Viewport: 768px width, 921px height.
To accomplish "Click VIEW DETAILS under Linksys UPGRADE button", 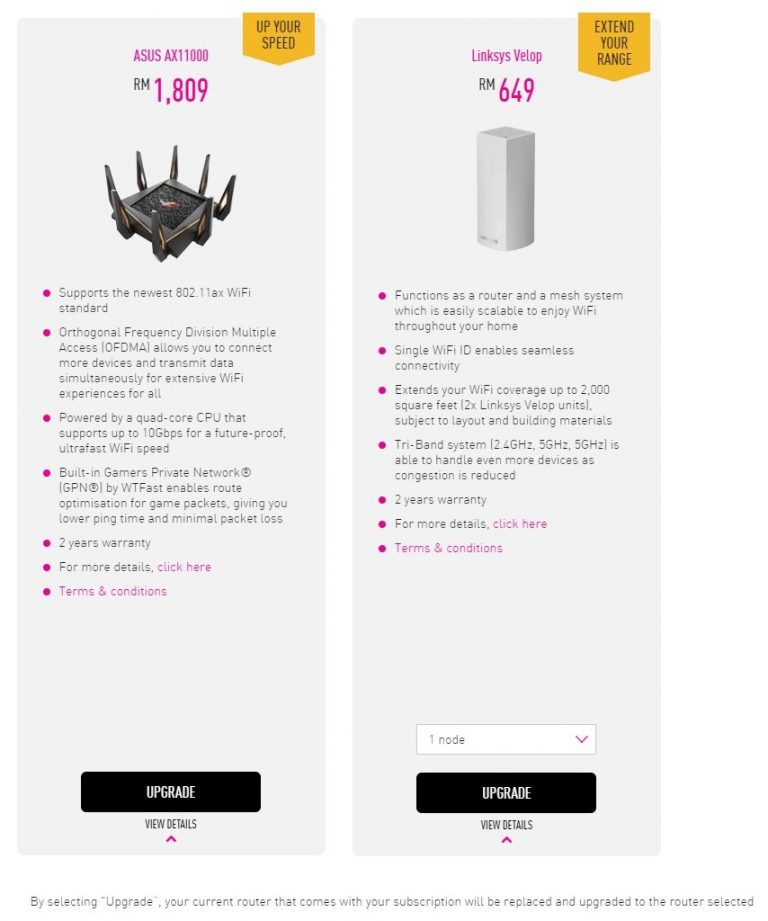I will coord(505,826).
